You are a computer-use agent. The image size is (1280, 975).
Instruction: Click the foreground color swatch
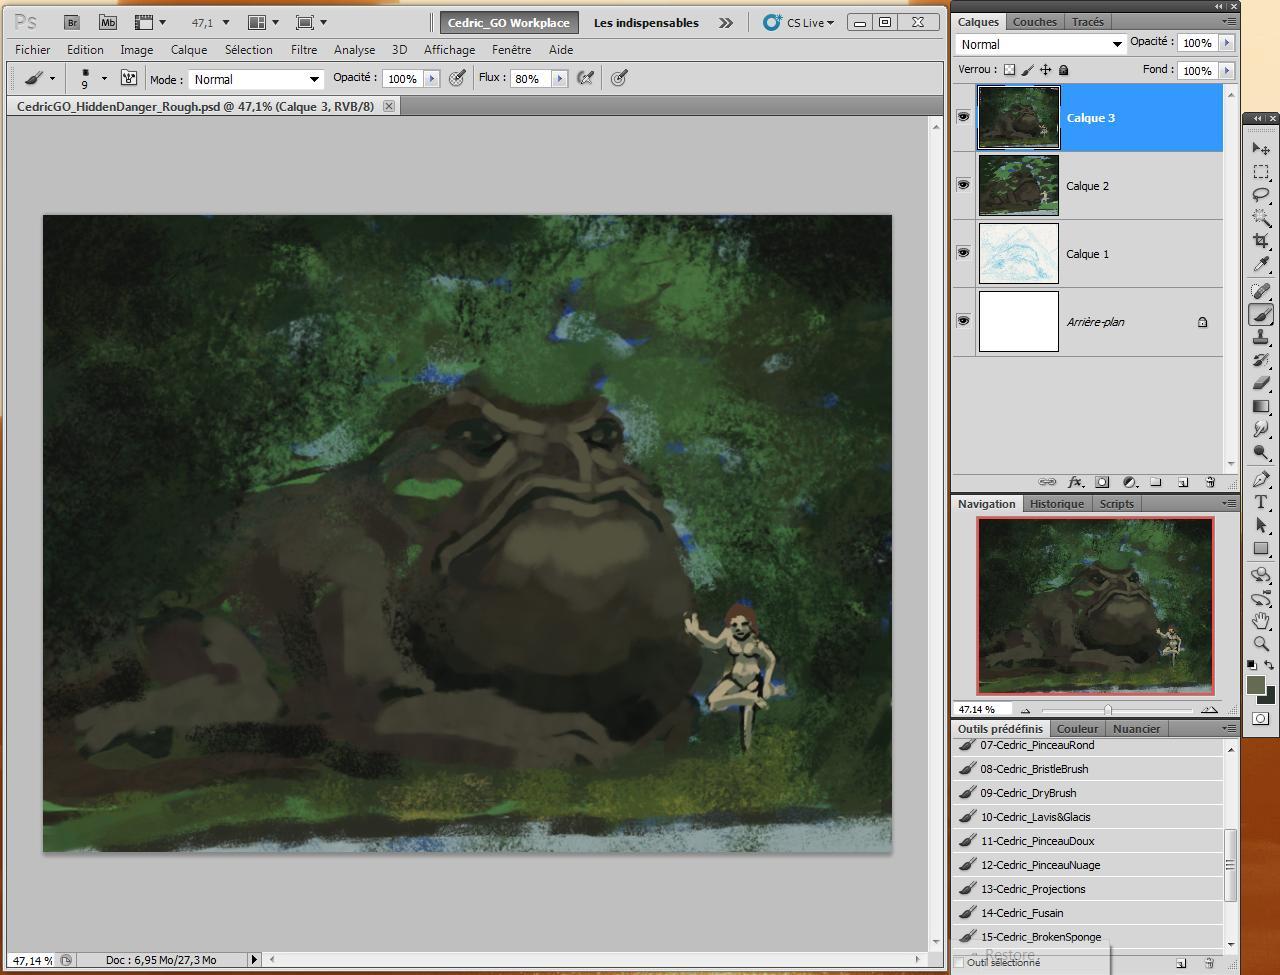pyautogui.click(x=1256, y=684)
